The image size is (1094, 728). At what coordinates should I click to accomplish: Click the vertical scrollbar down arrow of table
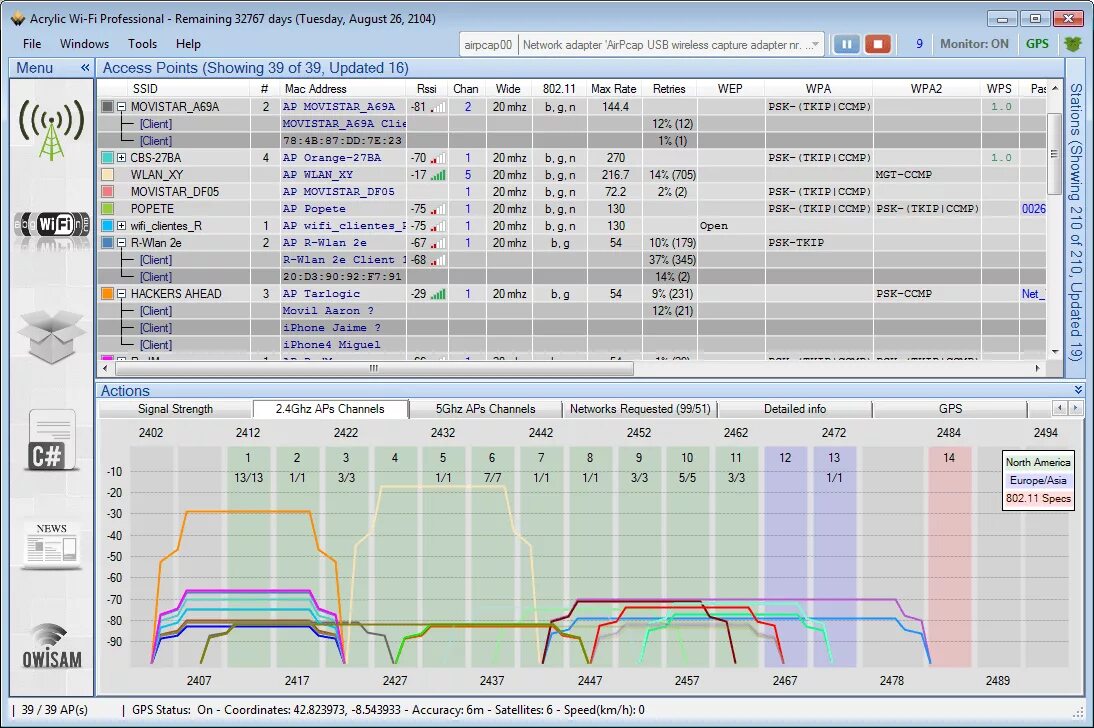(x=1054, y=352)
